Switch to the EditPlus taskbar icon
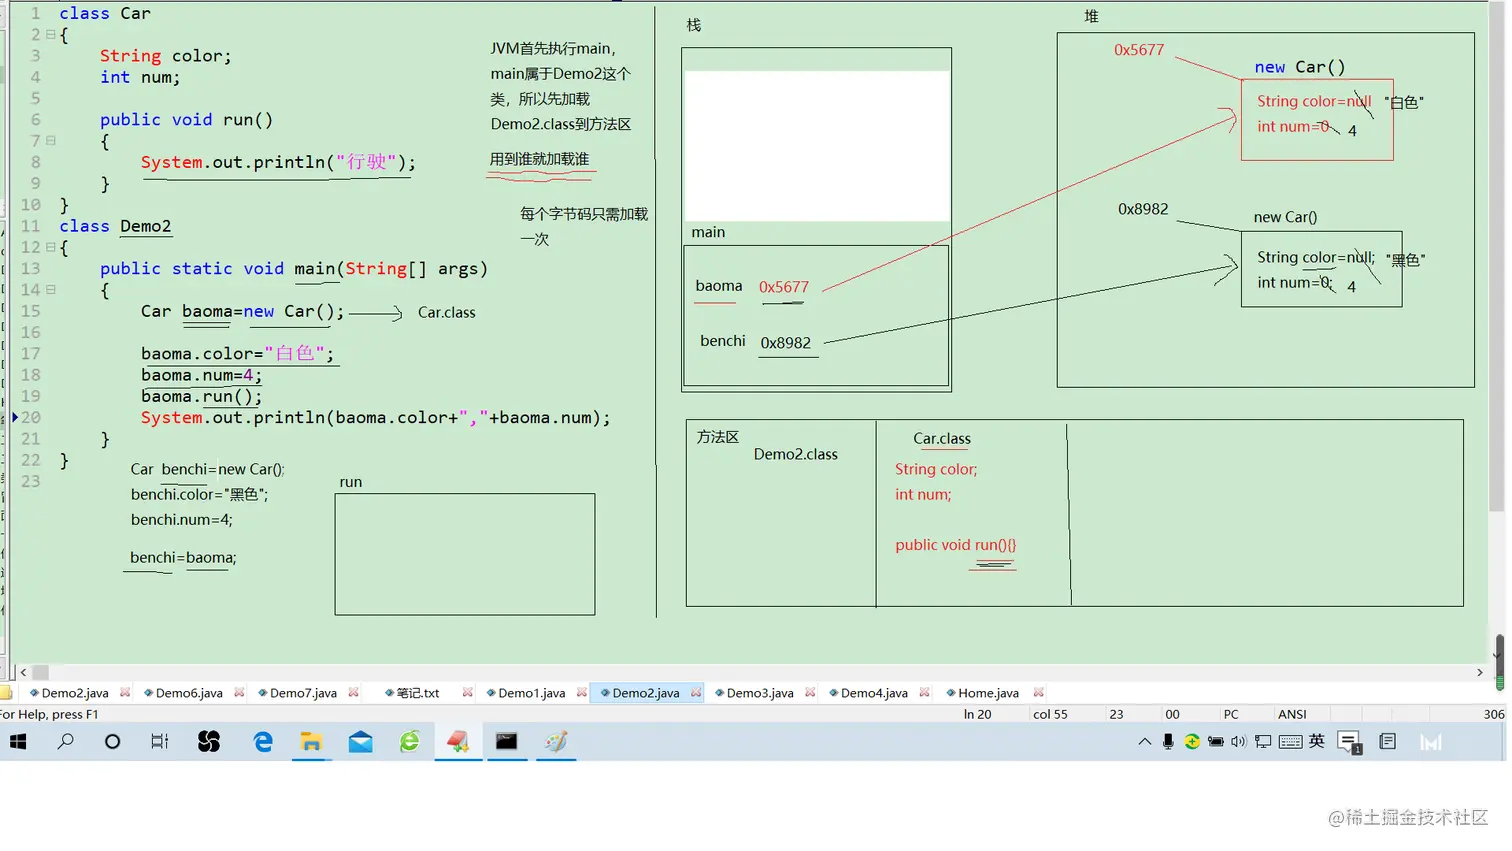 point(458,742)
